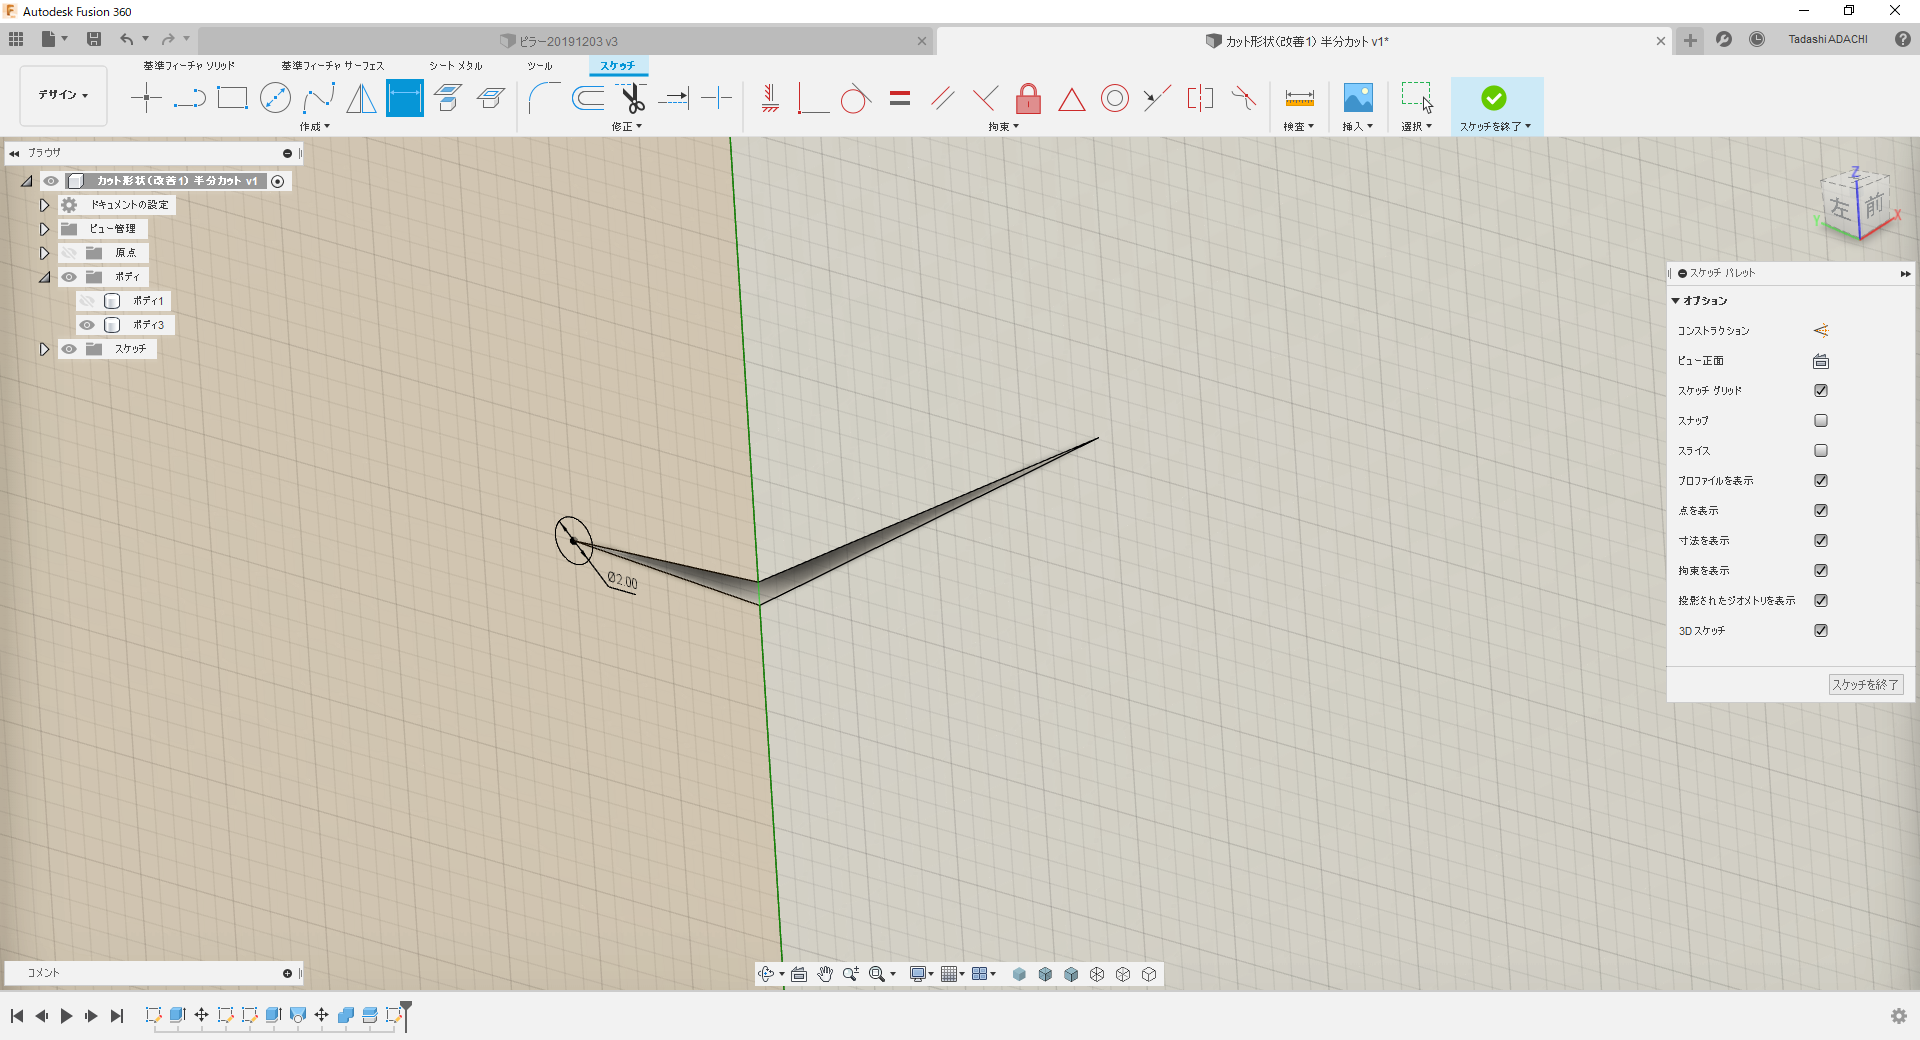Apply the Perpendicular constraint

pyautogui.click(x=985, y=98)
